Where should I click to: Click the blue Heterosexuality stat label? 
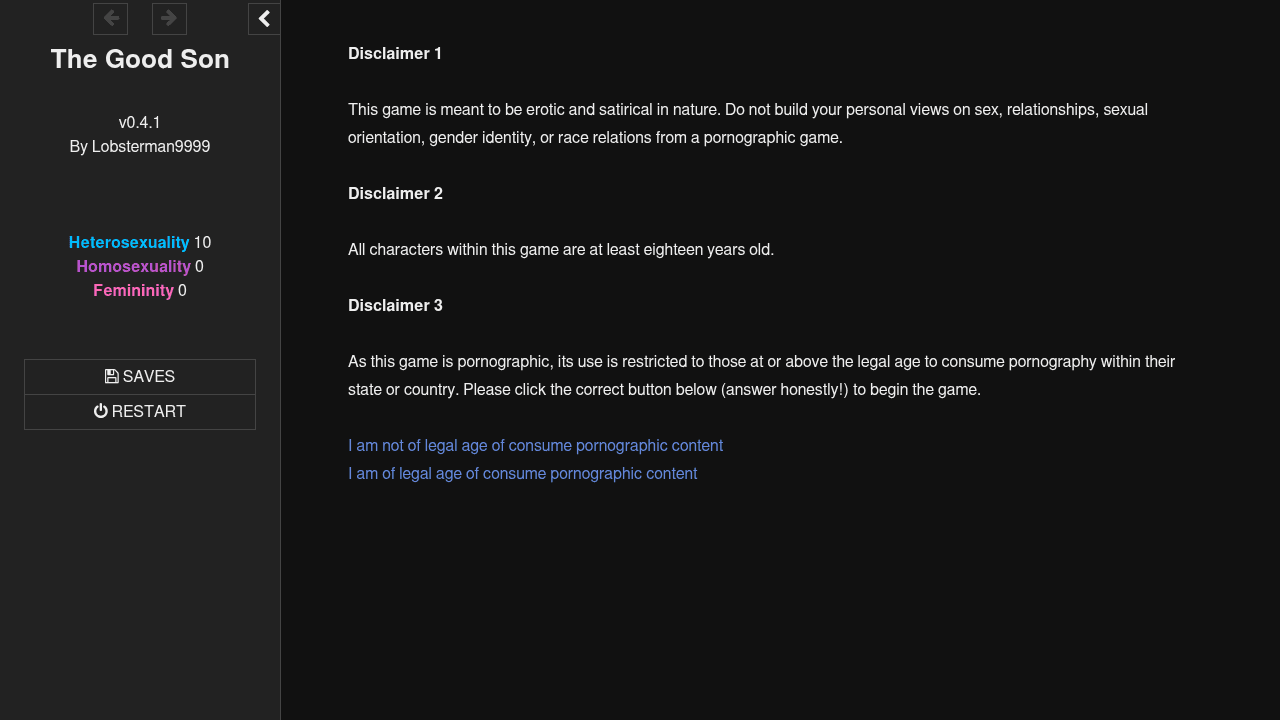(x=129, y=243)
